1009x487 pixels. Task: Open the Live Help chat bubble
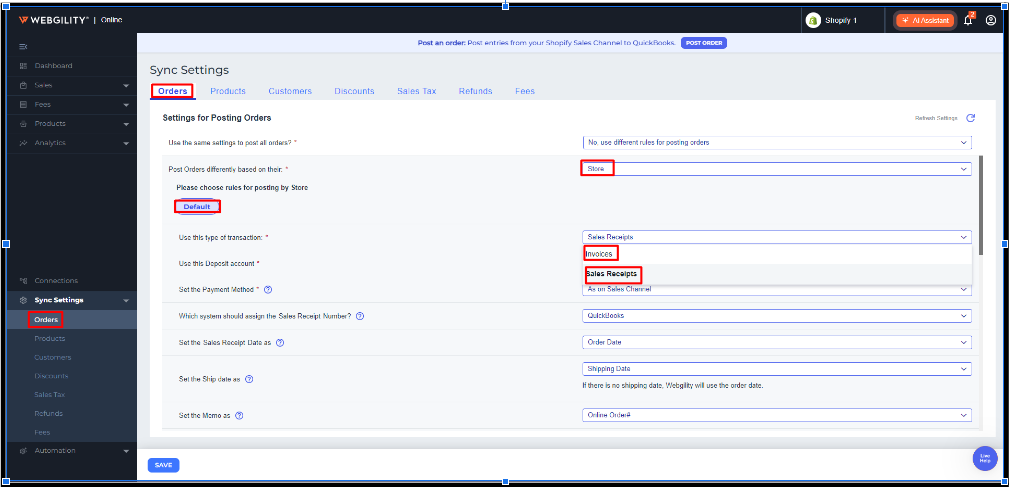point(985,458)
